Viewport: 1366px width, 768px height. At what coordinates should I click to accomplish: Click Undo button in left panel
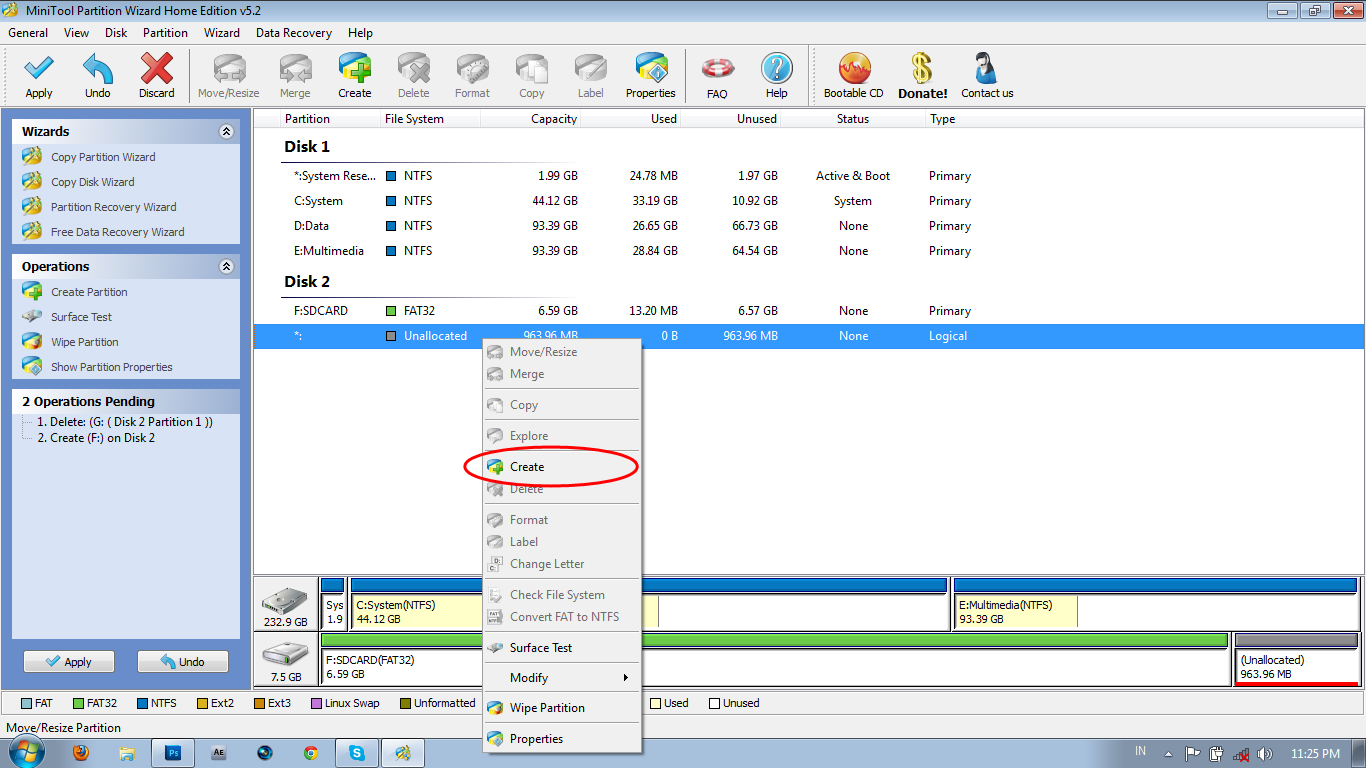[x=183, y=662]
